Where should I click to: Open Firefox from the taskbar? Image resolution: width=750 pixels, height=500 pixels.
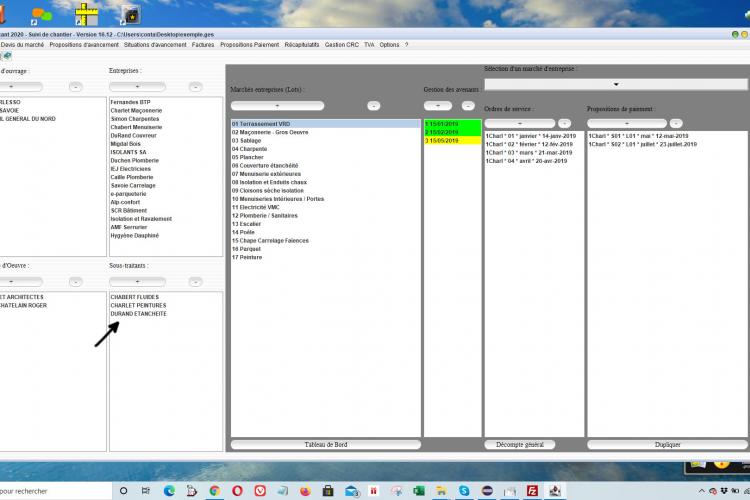pos(305,491)
